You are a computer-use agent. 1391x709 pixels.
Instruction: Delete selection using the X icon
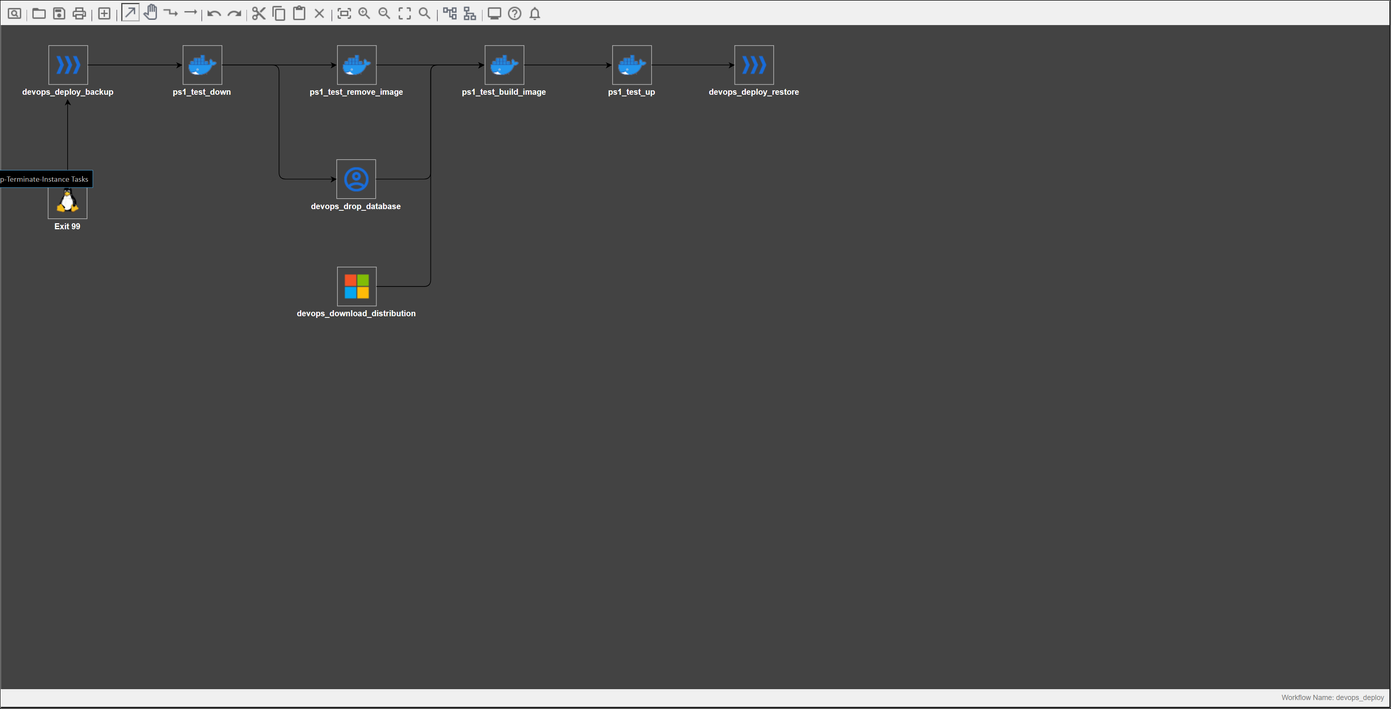pyautogui.click(x=319, y=14)
